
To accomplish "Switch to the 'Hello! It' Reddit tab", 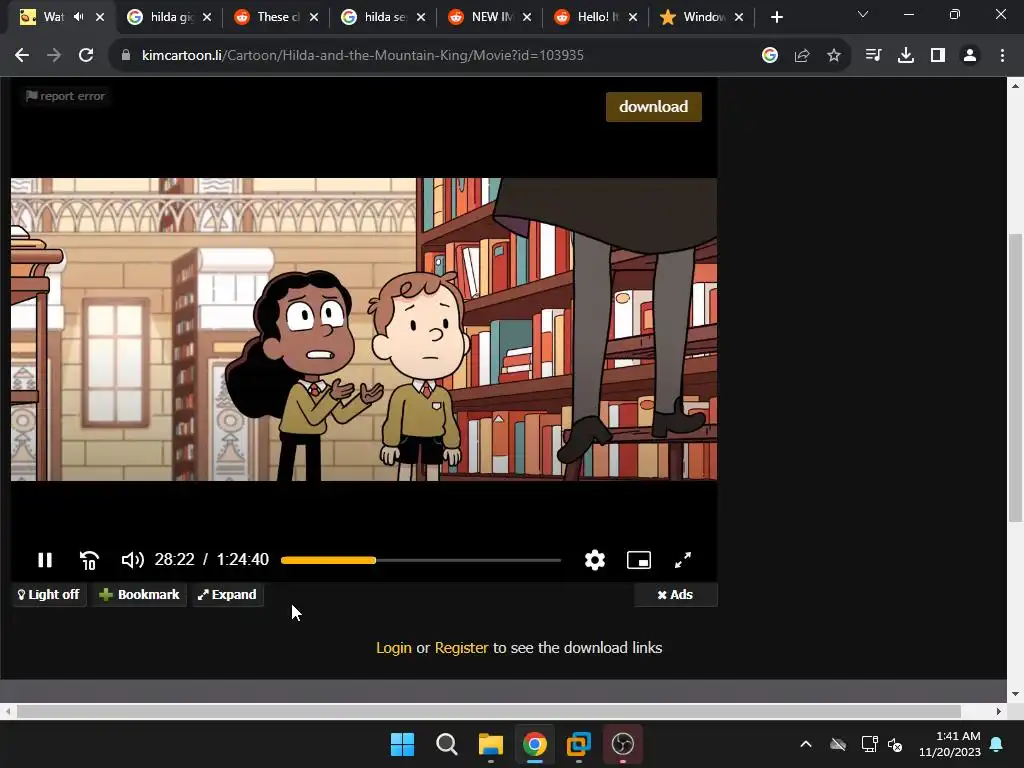I will [x=598, y=17].
